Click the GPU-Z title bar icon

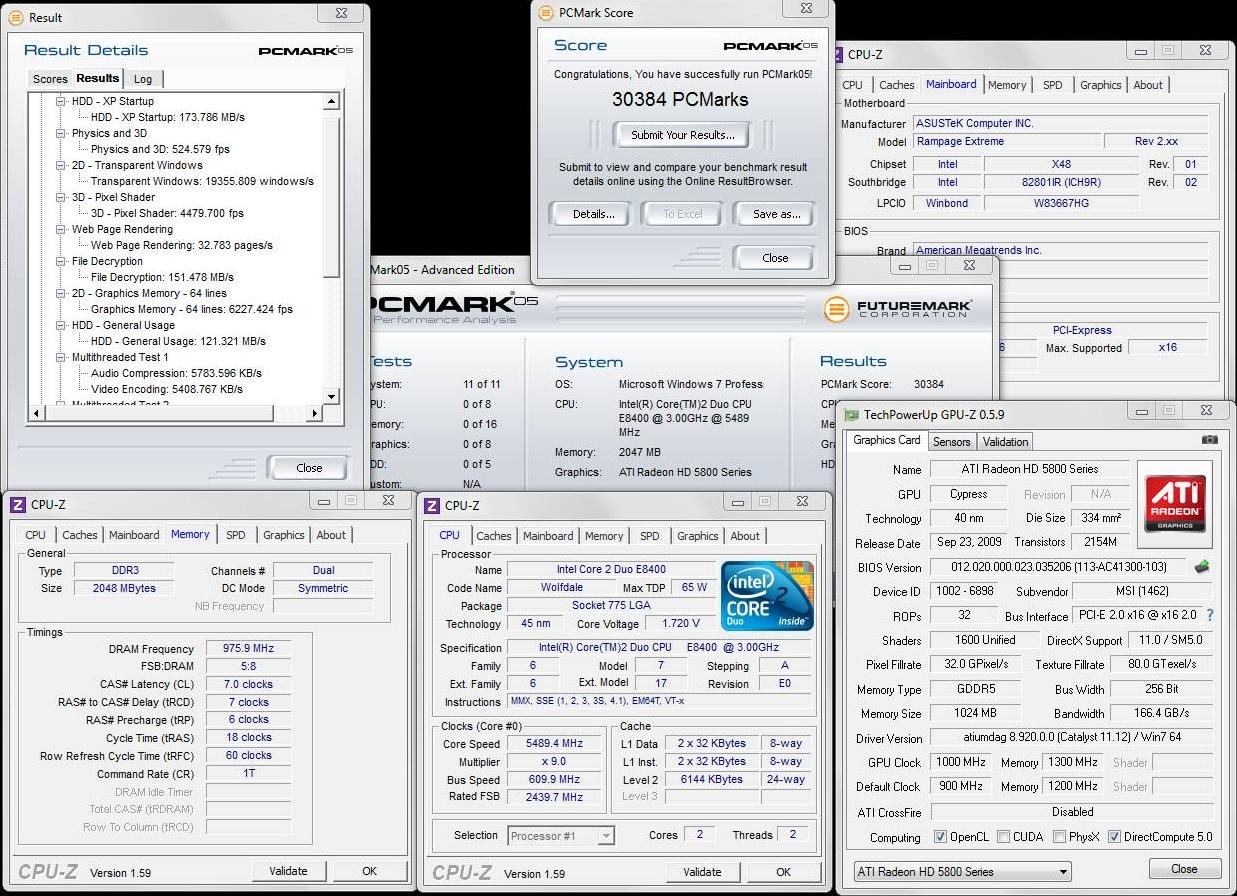pos(851,414)
